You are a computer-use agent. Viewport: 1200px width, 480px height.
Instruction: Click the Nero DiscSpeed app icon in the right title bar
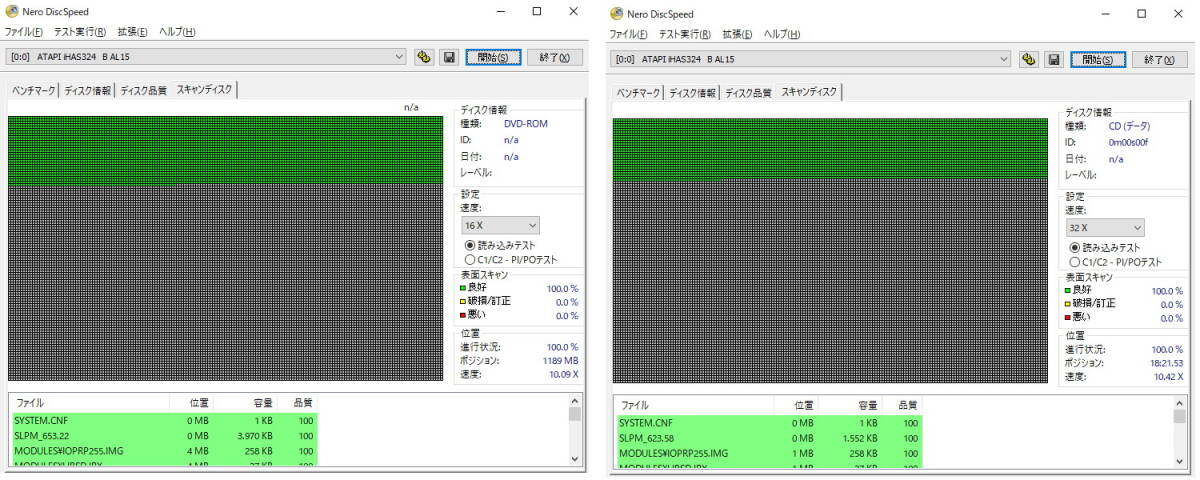click(615, 14)
